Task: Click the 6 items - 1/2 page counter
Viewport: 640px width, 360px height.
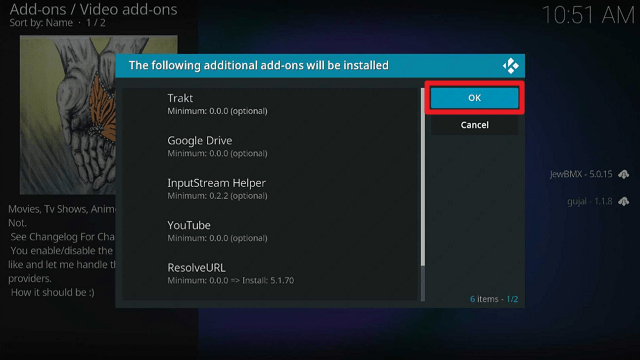Action: tap(494, 299)
